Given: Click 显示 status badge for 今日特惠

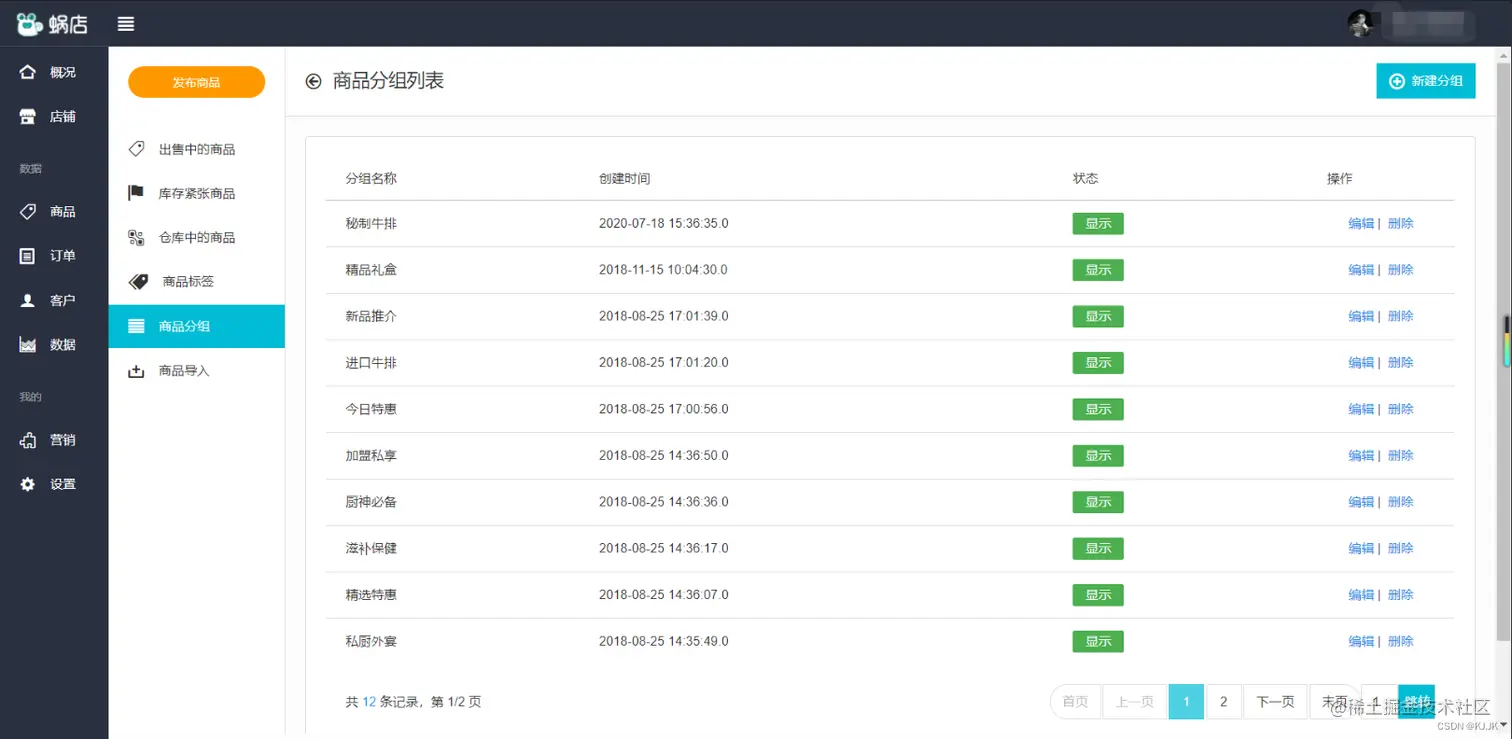Looking at the screenshot, I should tap(1098, 409).
